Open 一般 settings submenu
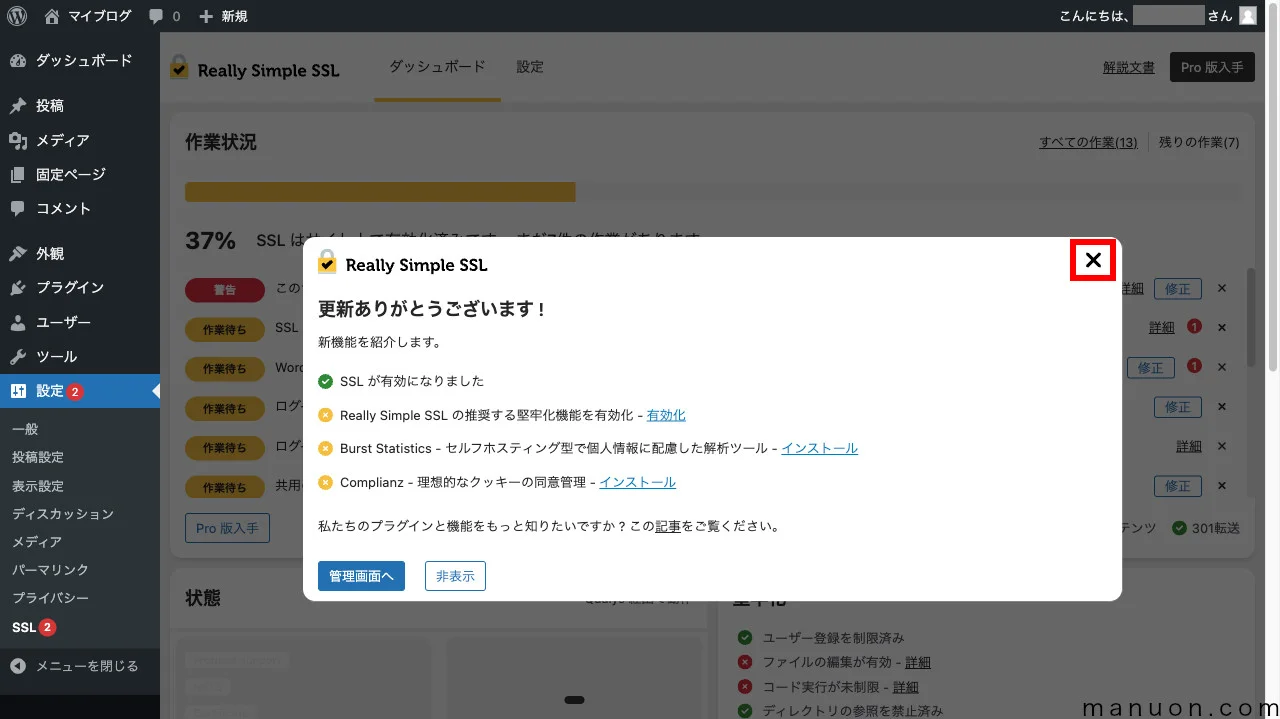Screen dimensions: 1280x719 click(x=25, y=429)
